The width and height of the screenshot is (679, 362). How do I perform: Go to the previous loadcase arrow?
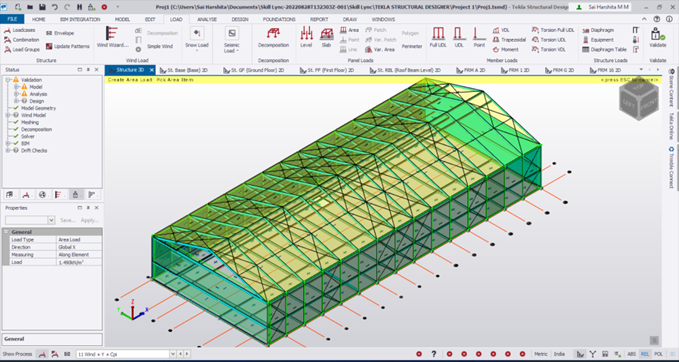tap(180, 354)
